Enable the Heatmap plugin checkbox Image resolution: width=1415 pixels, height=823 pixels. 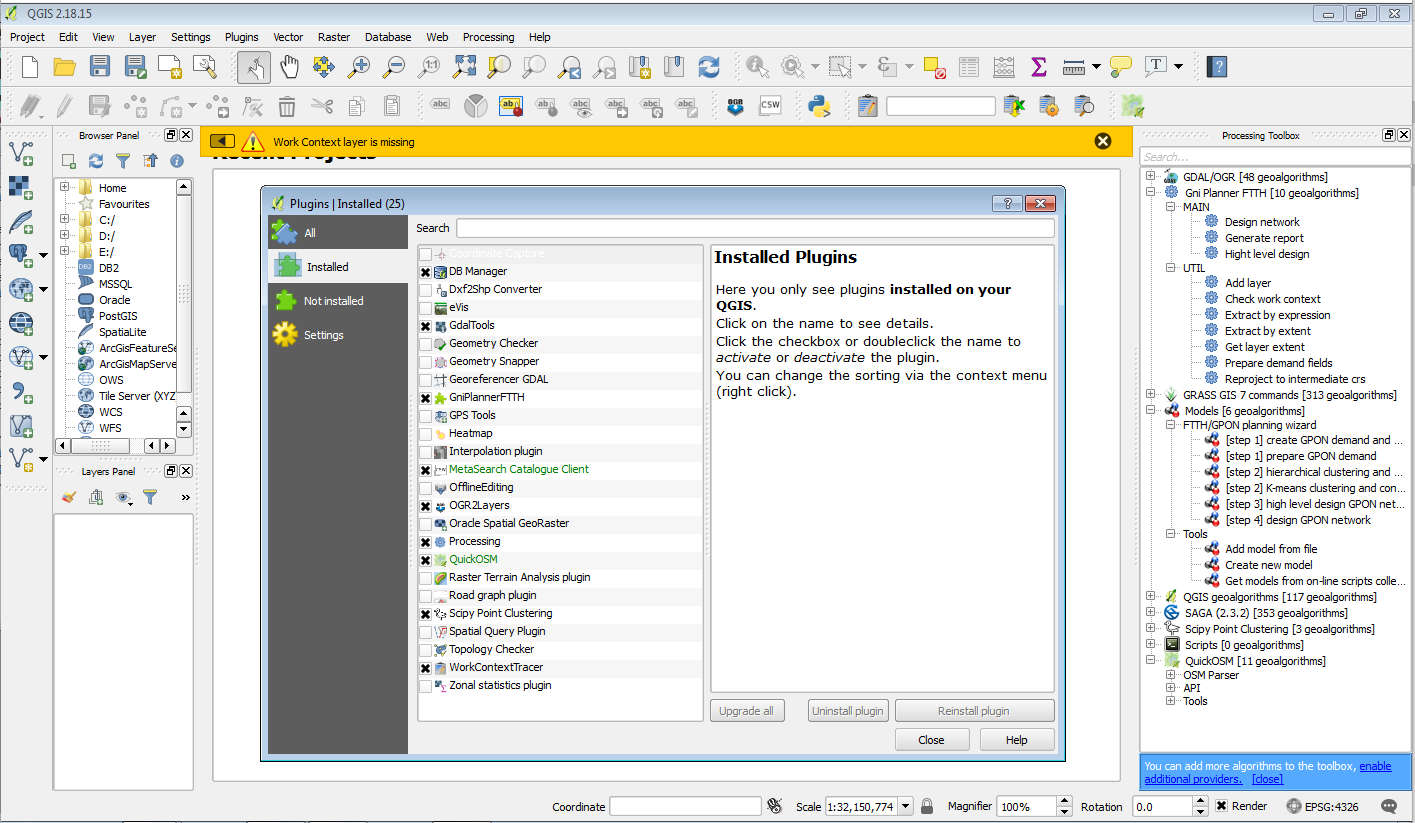tap(426, 434)
